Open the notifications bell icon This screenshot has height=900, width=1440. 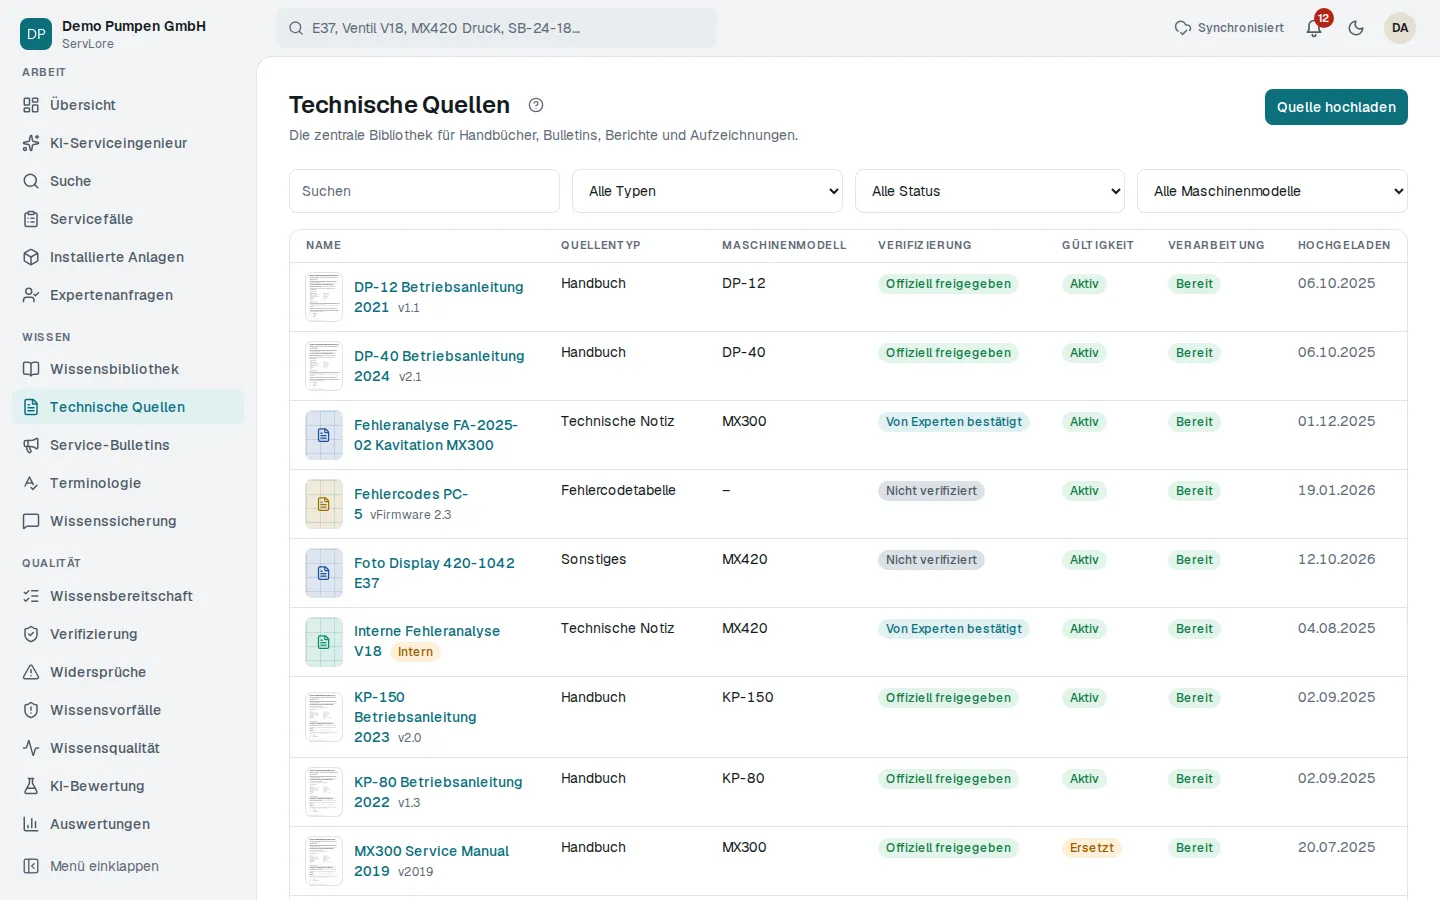click(x=1314, y=28)
